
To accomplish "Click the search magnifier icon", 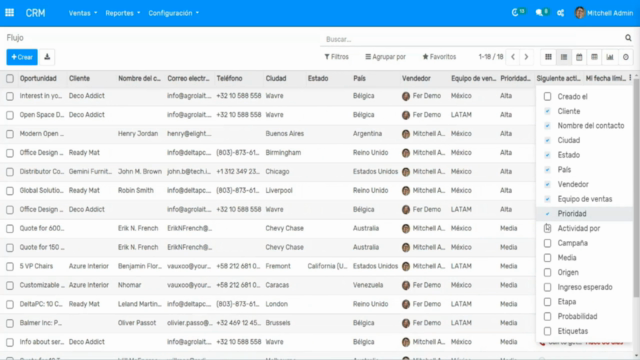I will (x=628, y=38).
